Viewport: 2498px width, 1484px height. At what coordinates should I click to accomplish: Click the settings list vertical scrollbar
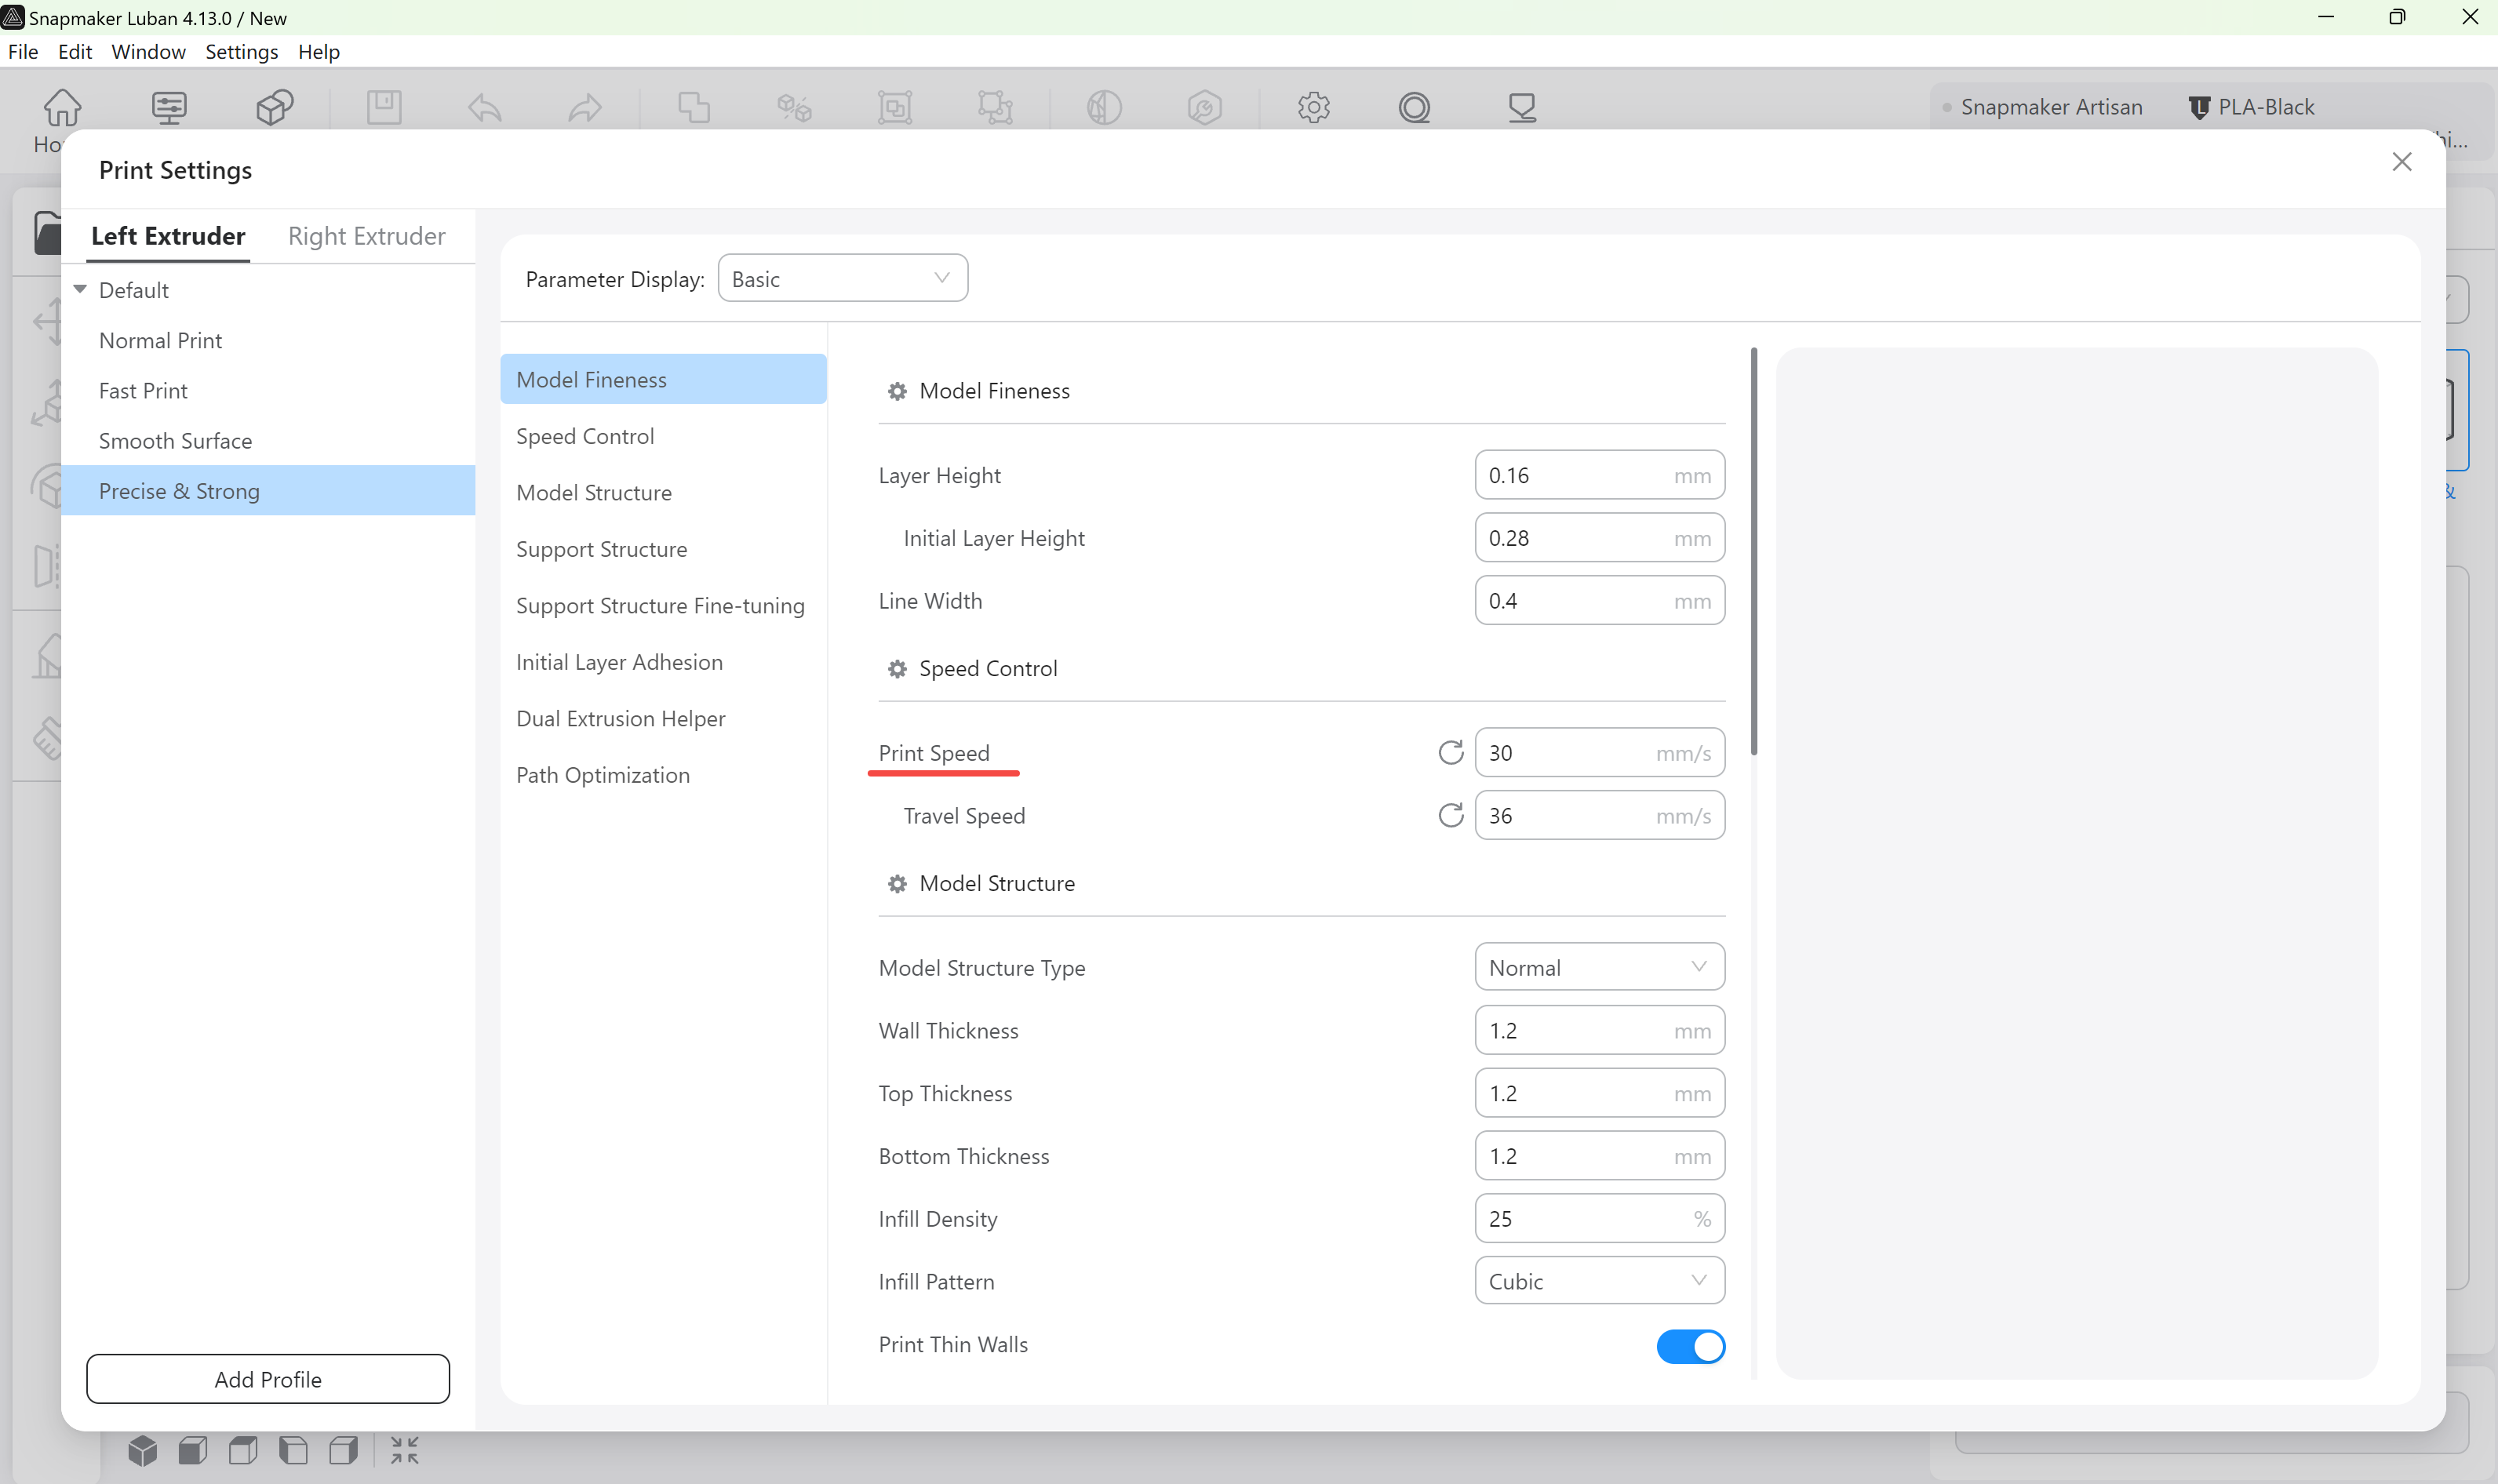(1753, 551)
